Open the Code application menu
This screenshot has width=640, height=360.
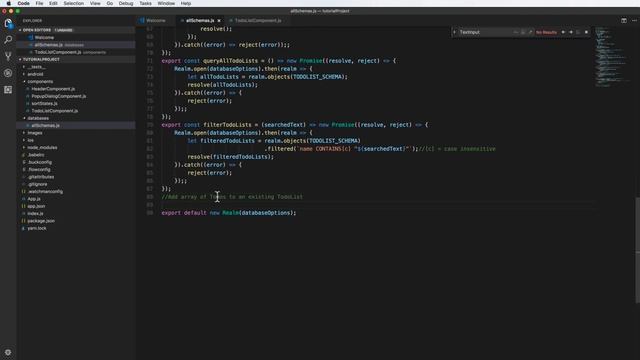23,3
